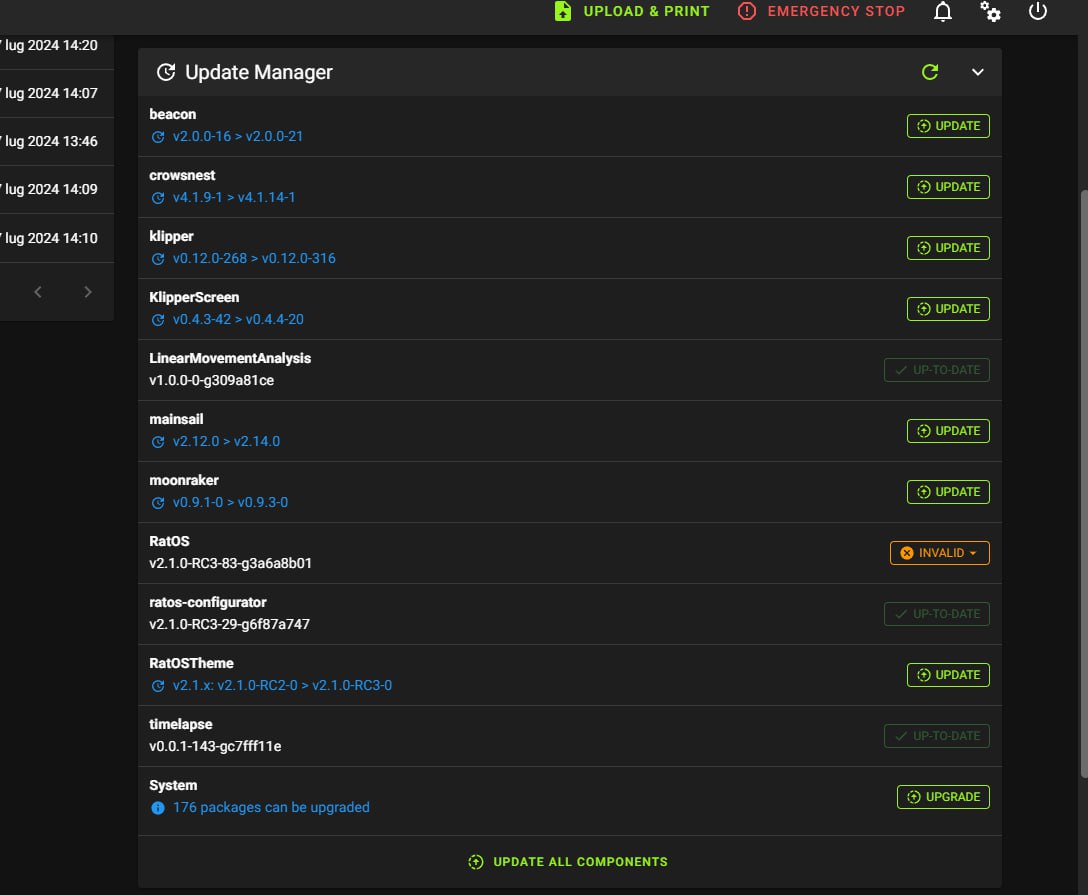Open KlipperScreen version link v0.4.3-42 > v0.4.4-20
Viewport: 1088px width, 895px height.
coord(238,320)
